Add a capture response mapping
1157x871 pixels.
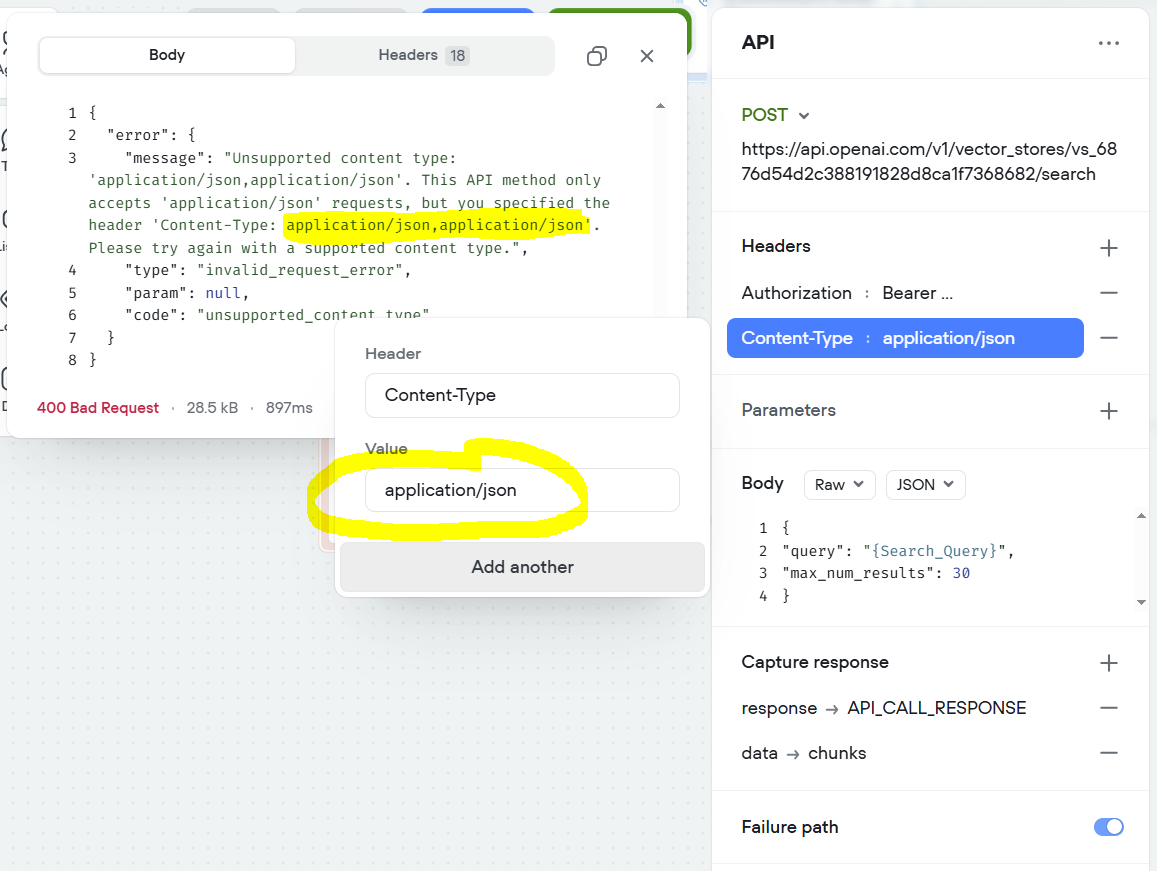1108,663
